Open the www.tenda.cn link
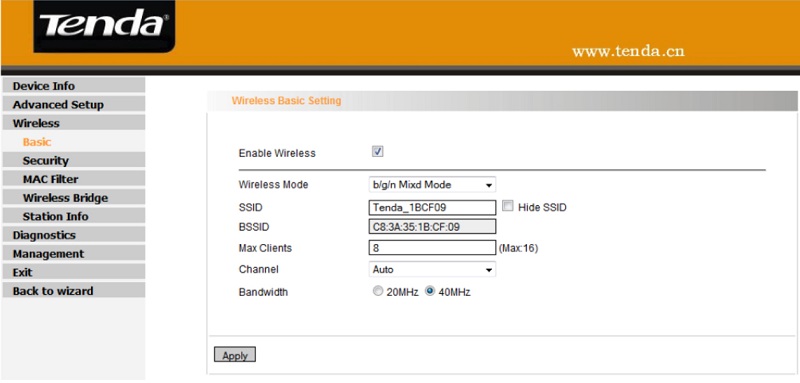800x383 pixels. point(628,52)
